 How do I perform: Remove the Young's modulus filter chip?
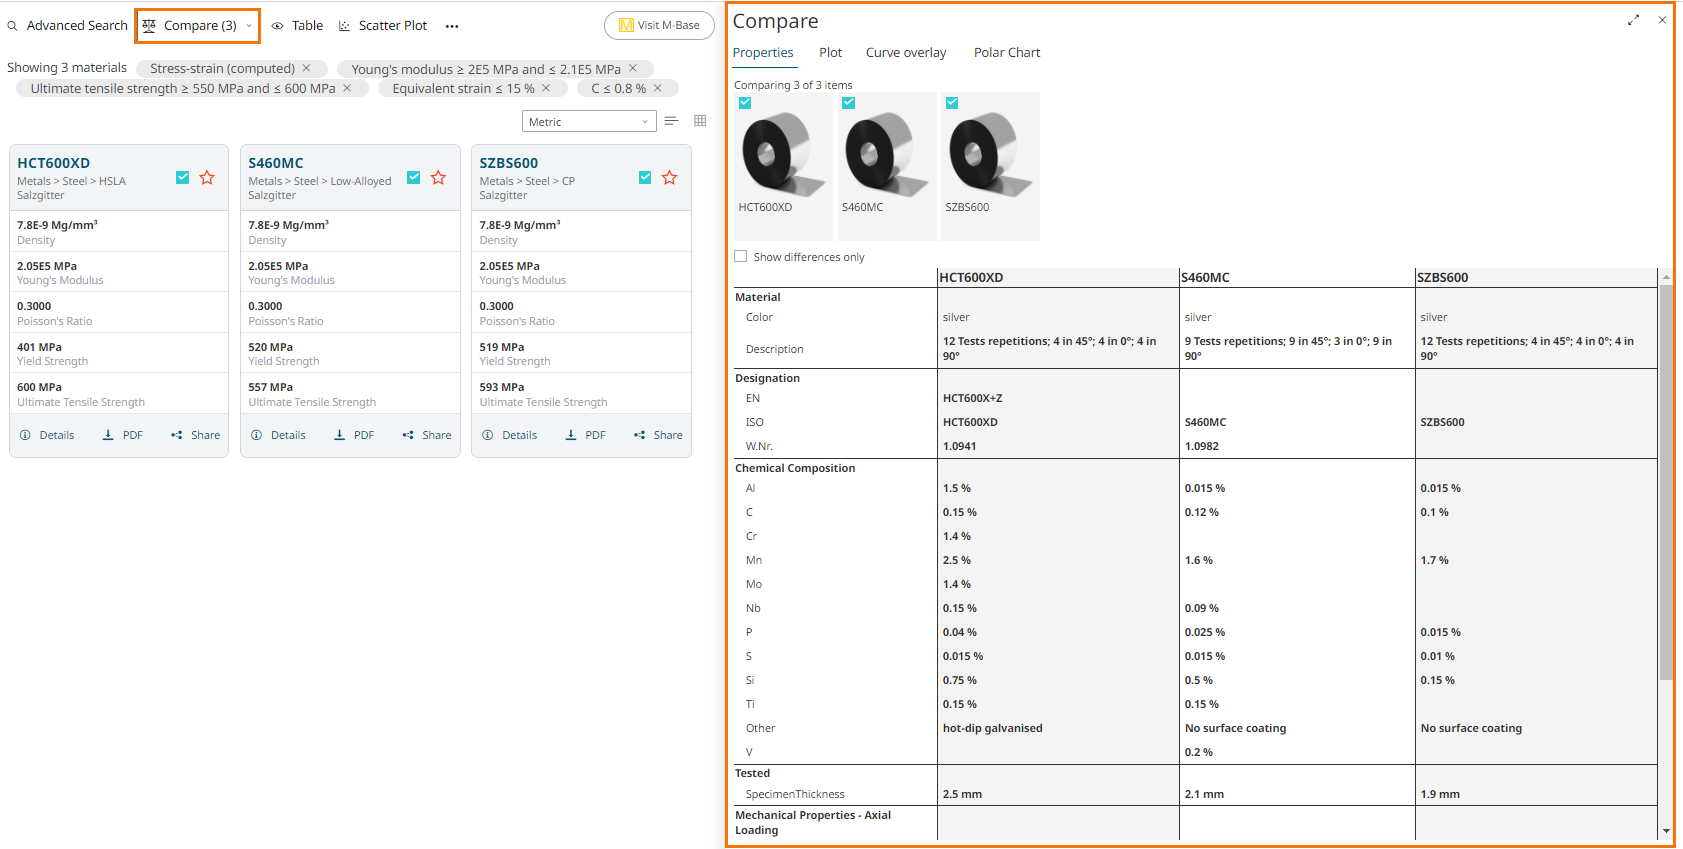[x=633, y=68]
